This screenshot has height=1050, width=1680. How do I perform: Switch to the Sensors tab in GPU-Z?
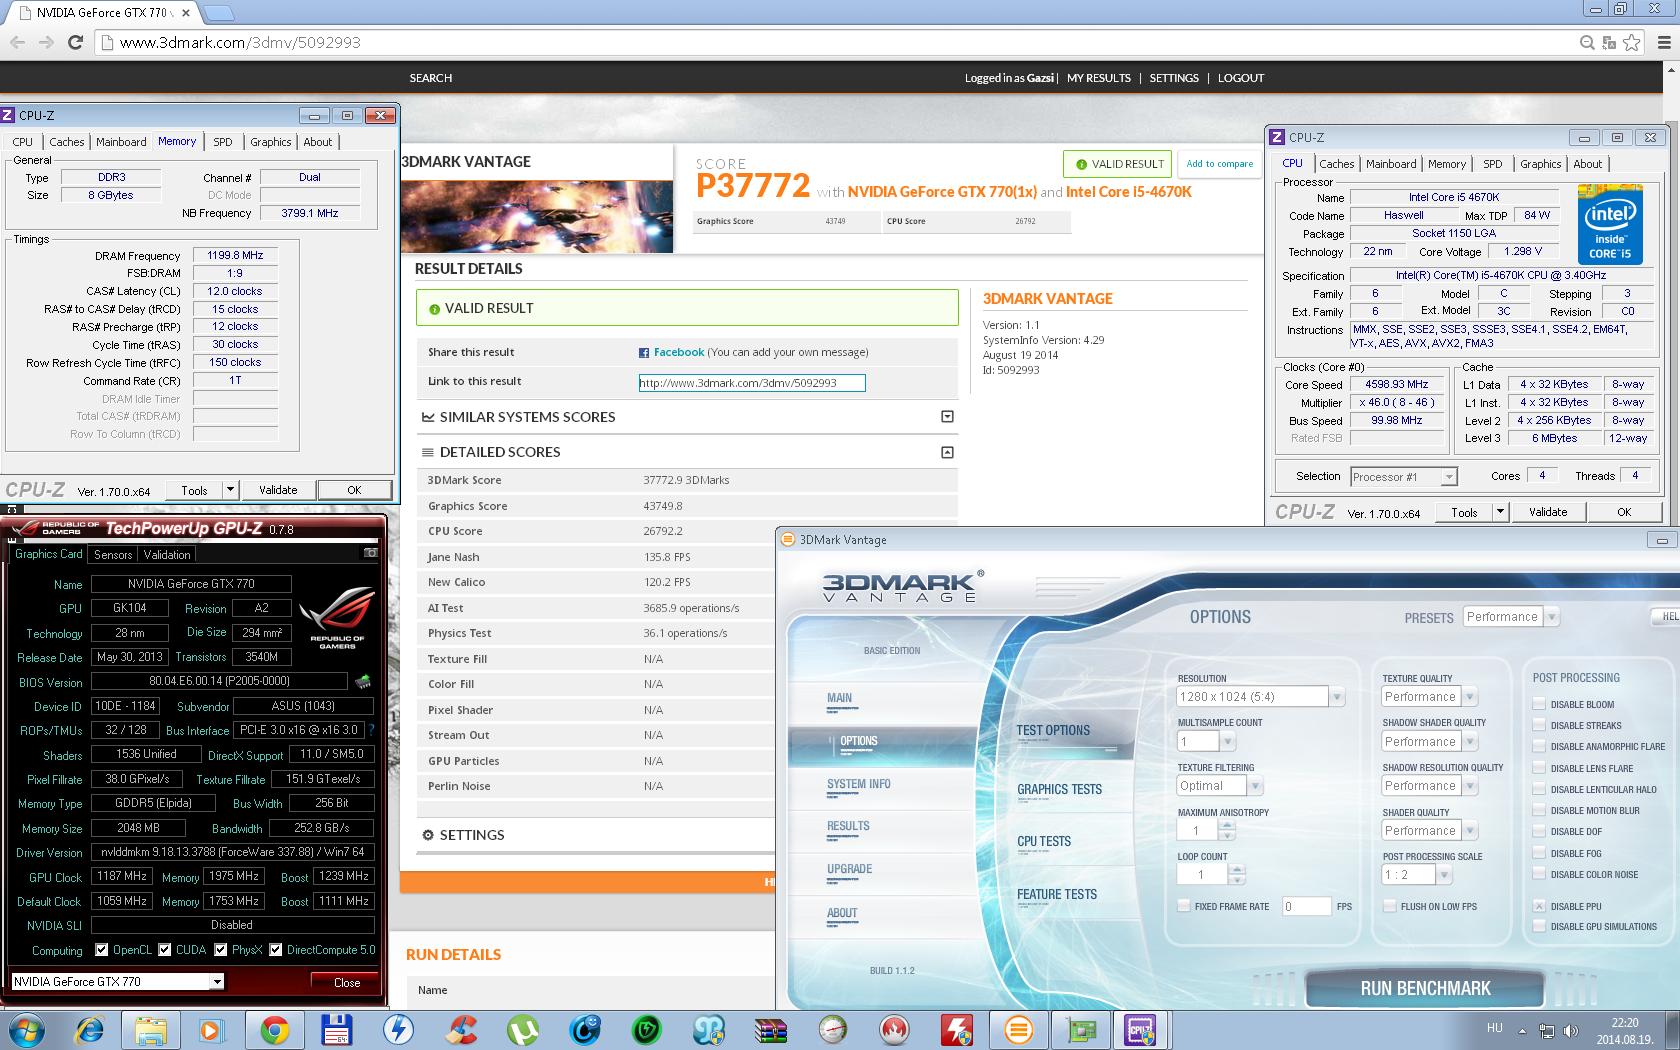point(113,555)
